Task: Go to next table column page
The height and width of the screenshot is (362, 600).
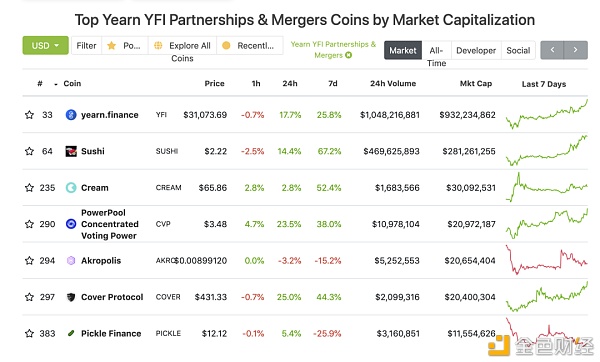Action: [x=576, y=50]
